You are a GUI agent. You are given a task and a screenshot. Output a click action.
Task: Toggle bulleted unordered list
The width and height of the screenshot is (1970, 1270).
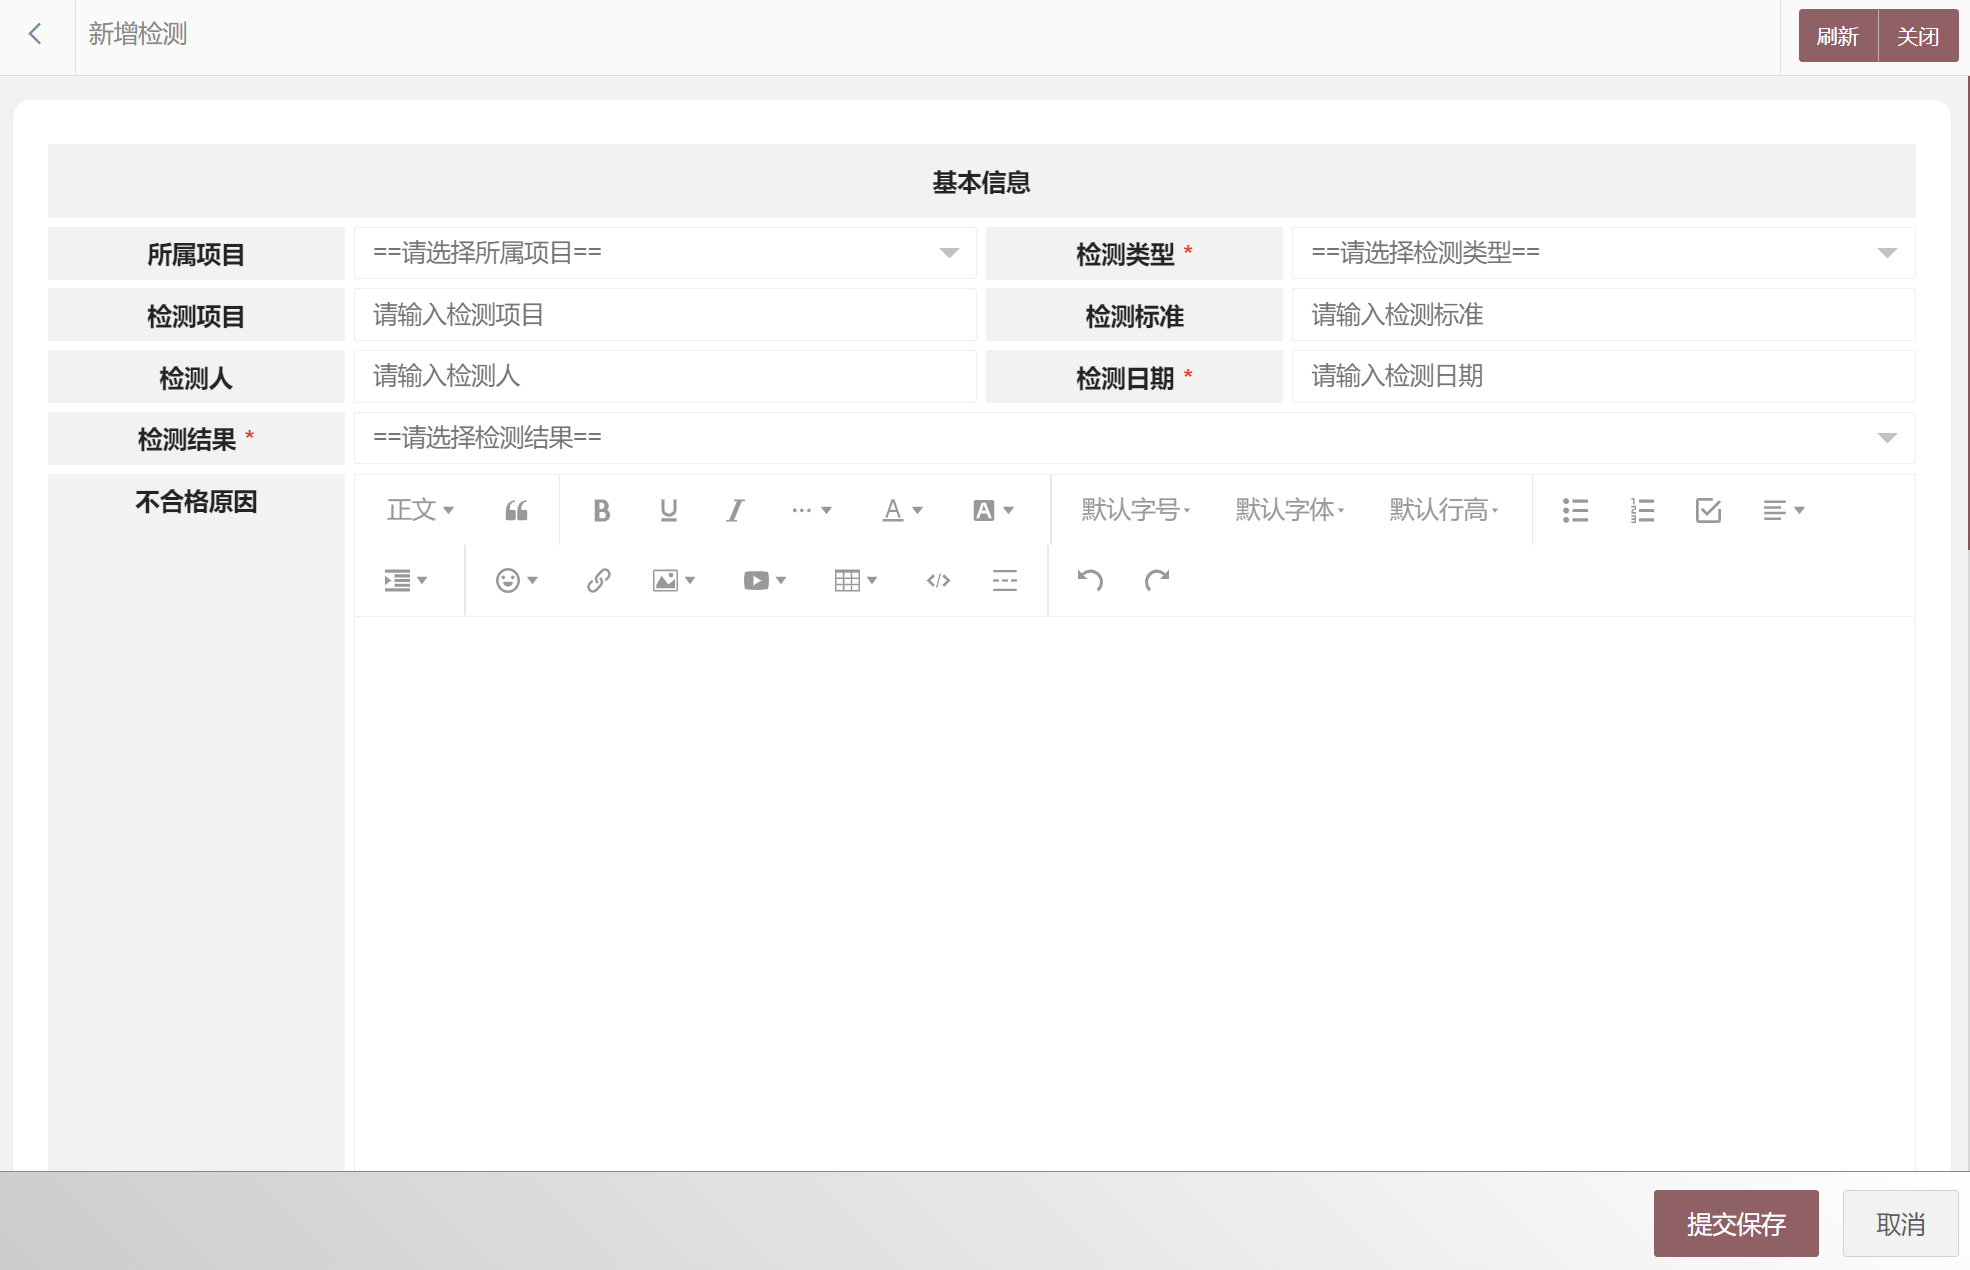1575,511
